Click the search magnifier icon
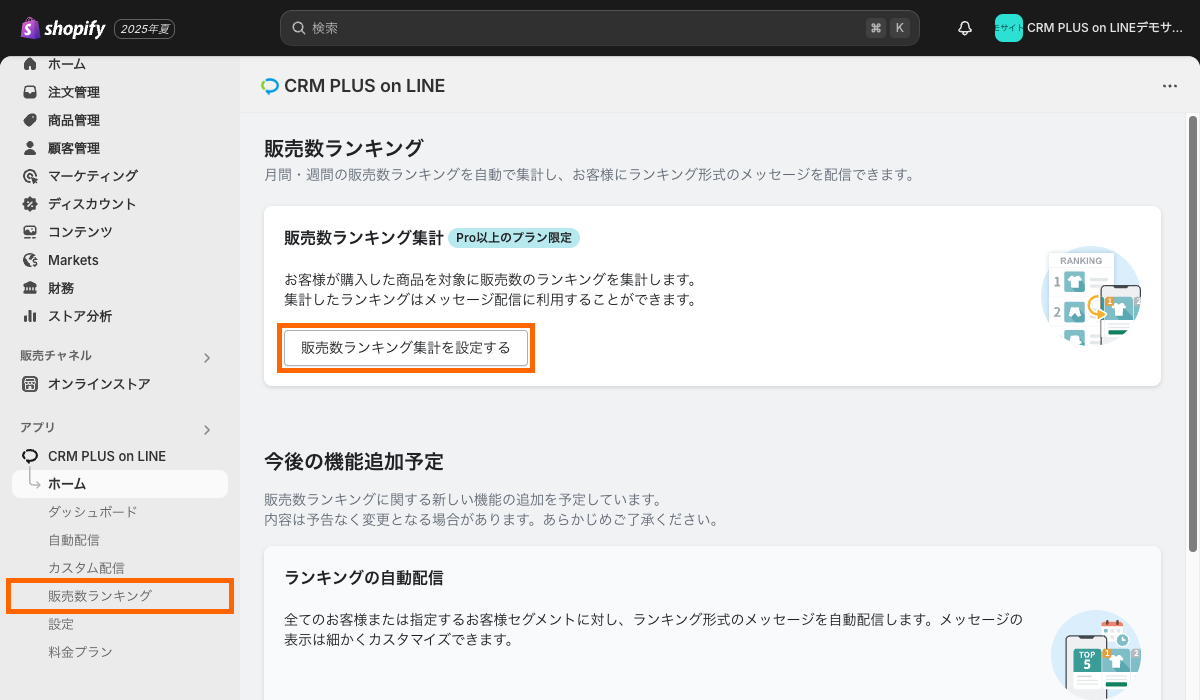The height and width of the screenshot is (700, 1200). (298, 28)
